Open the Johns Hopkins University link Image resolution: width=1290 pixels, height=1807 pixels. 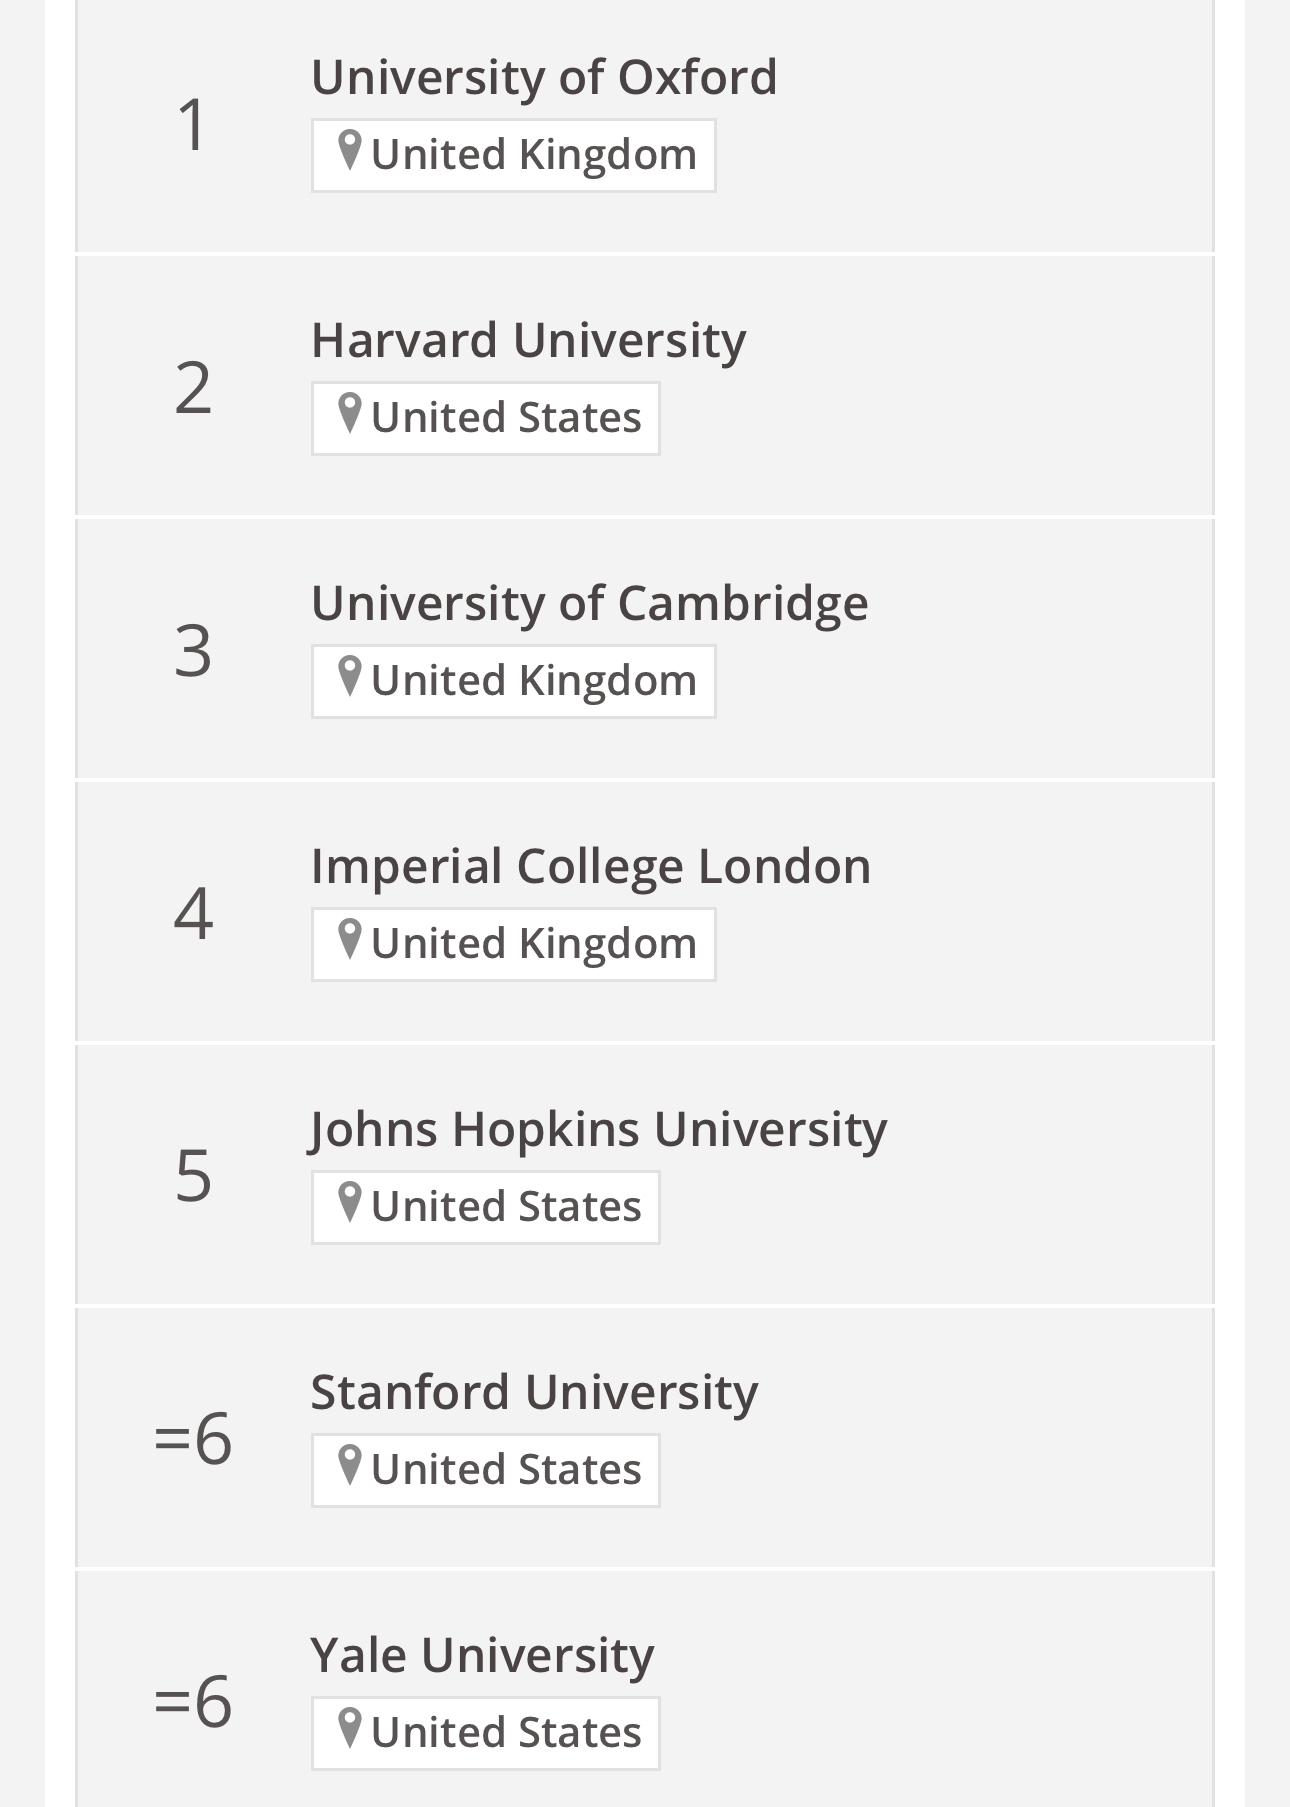click(598, 1129)
